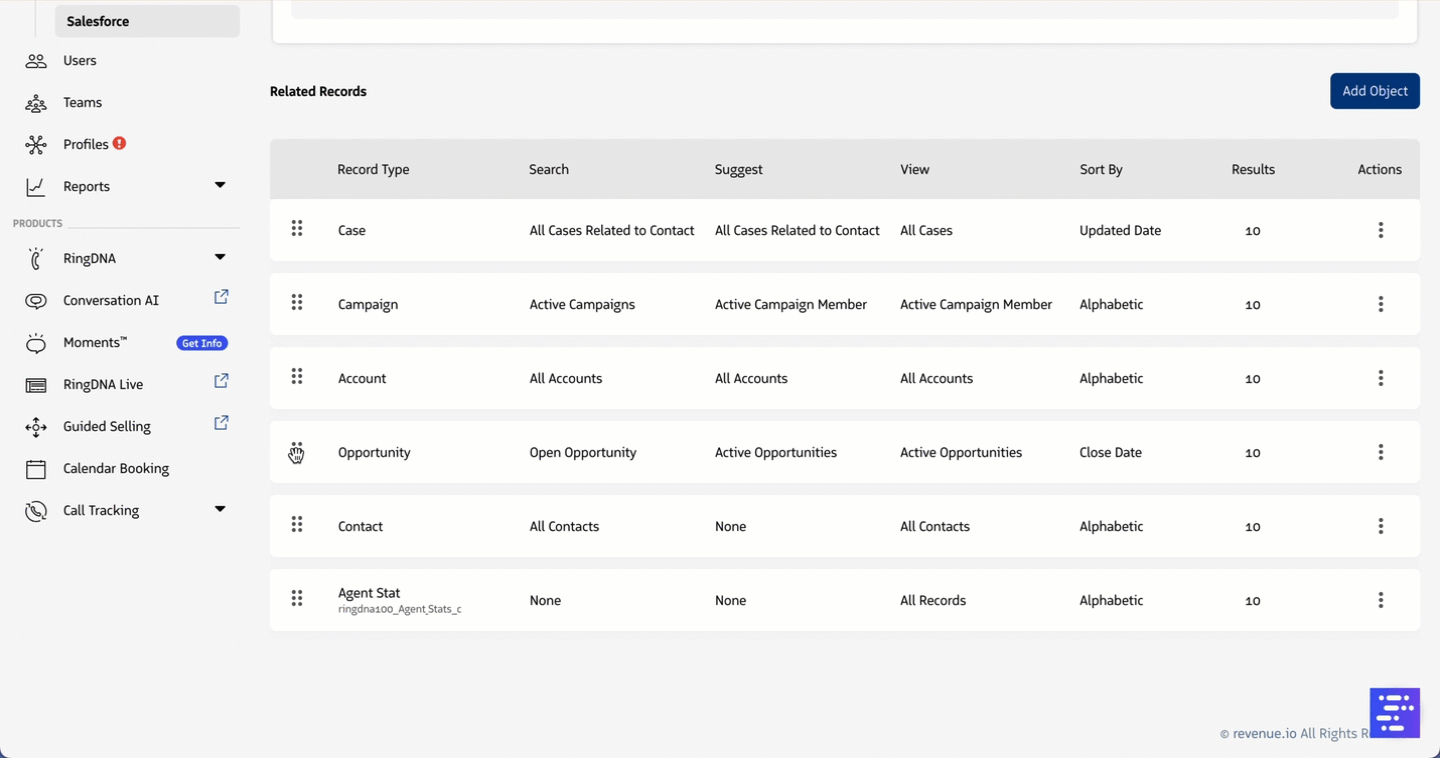Click the Reports chart icon
Screen dimensions: 1440x758
pos(36,186)
